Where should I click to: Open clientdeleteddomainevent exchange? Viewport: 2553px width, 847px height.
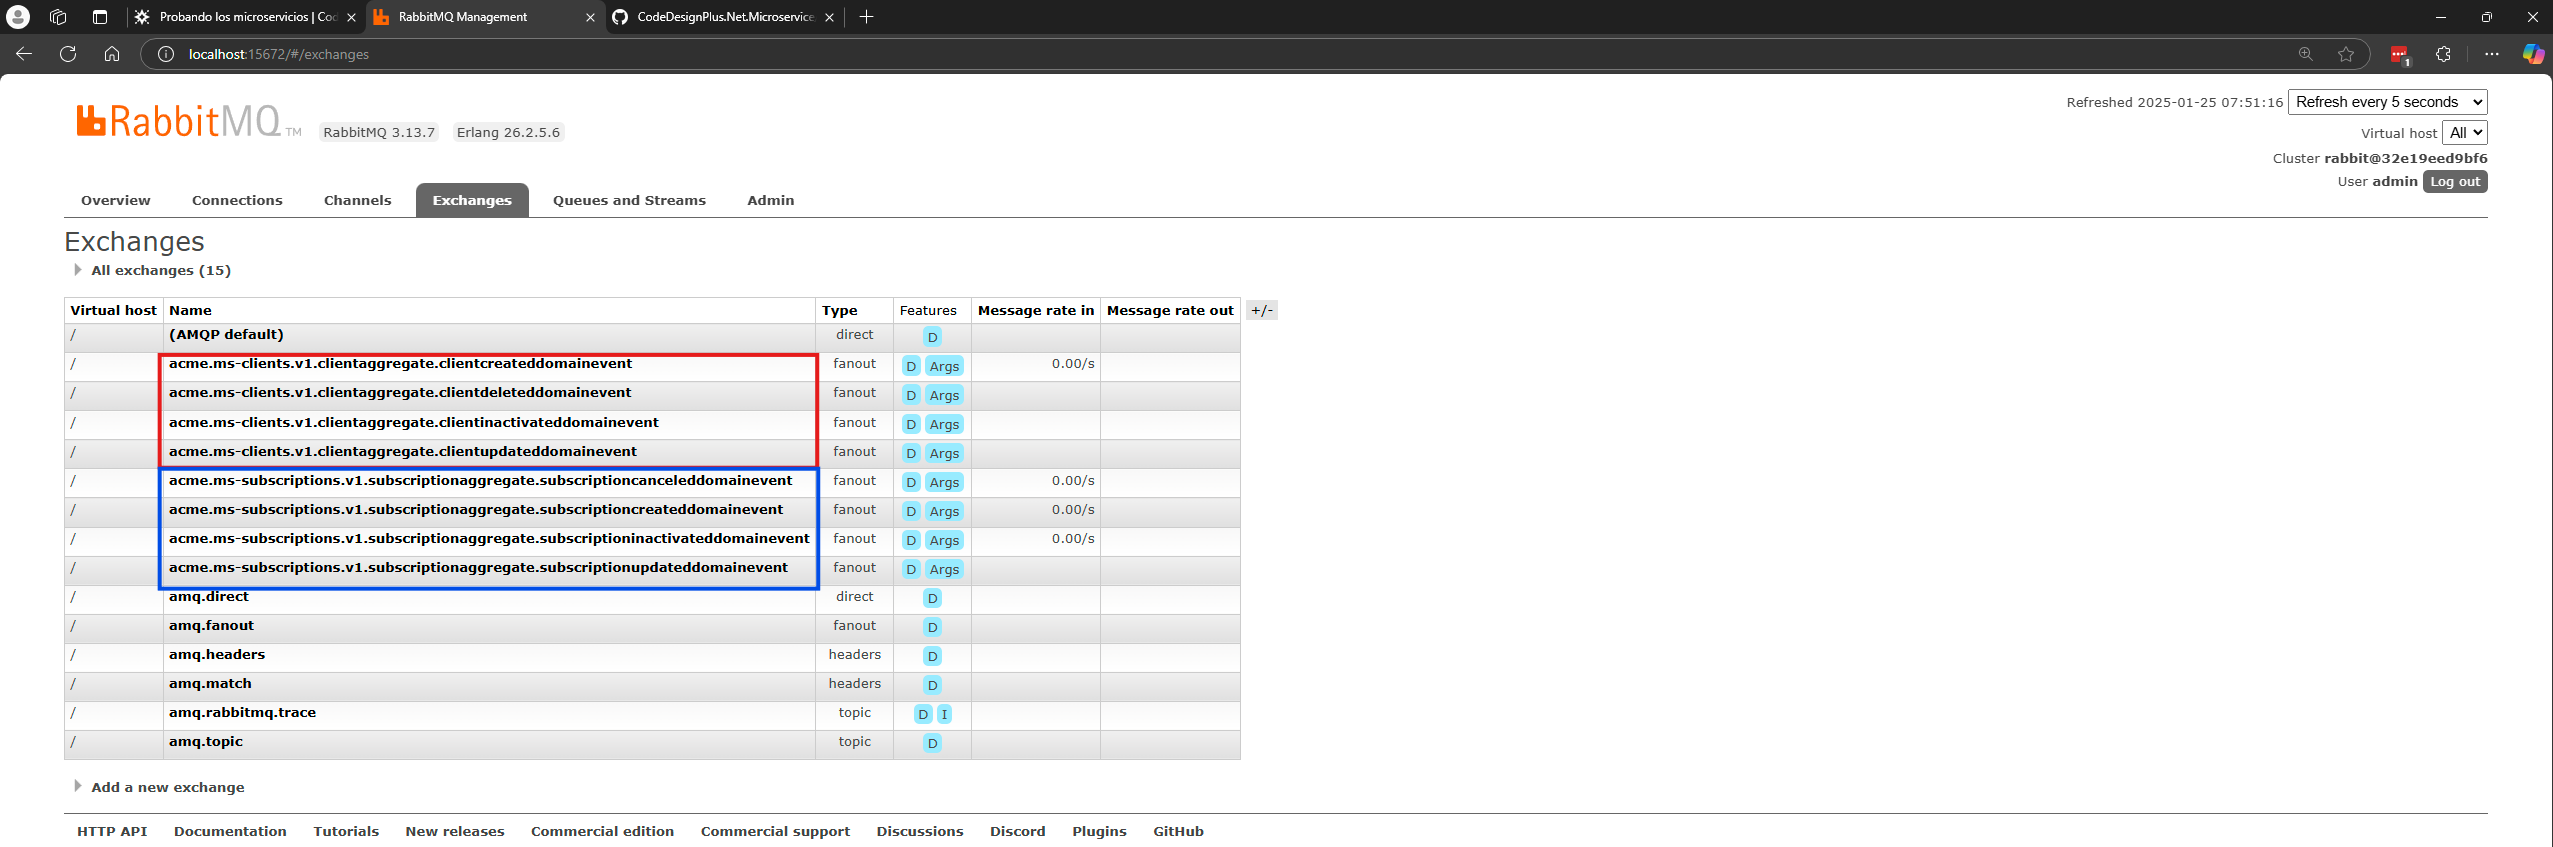(x=400, y=392)
